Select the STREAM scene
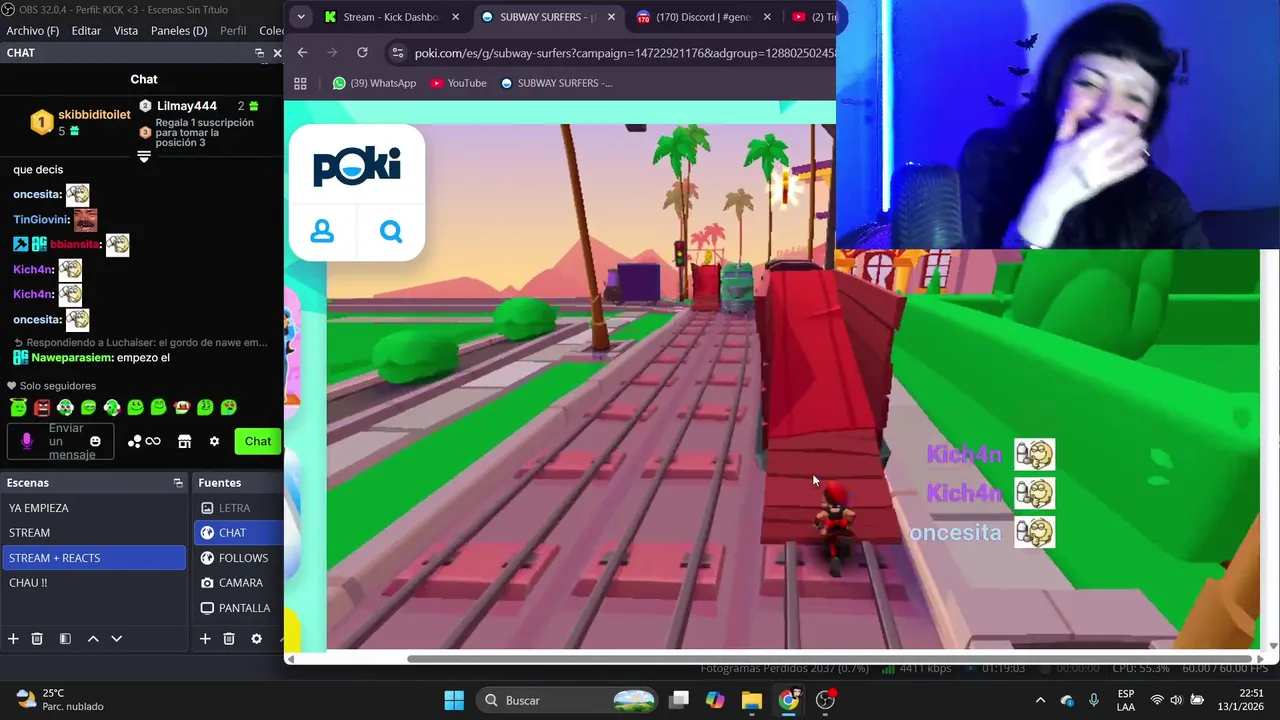Screen dimensions: 1280x720 pyautogui.click(x=94, y=533)
